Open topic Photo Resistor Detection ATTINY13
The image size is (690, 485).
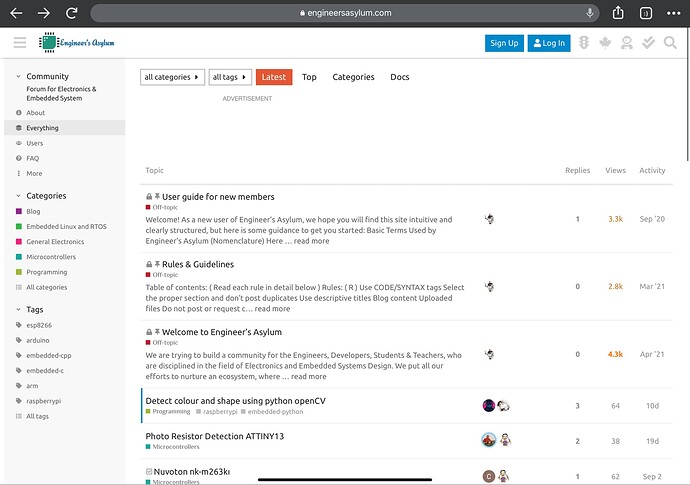coord(215,436)
